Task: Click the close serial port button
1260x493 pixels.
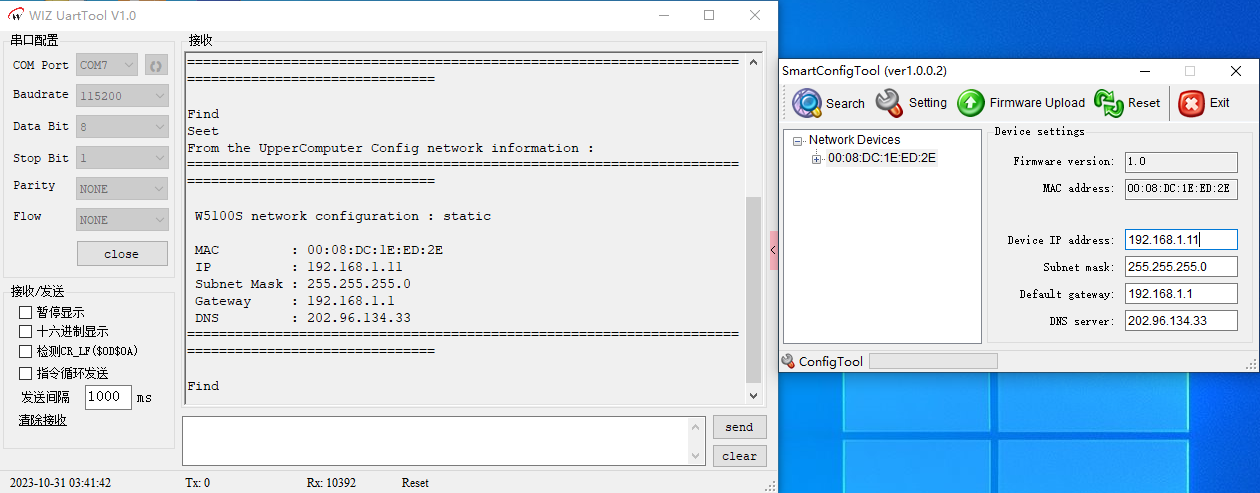Action: pos(122,254)
